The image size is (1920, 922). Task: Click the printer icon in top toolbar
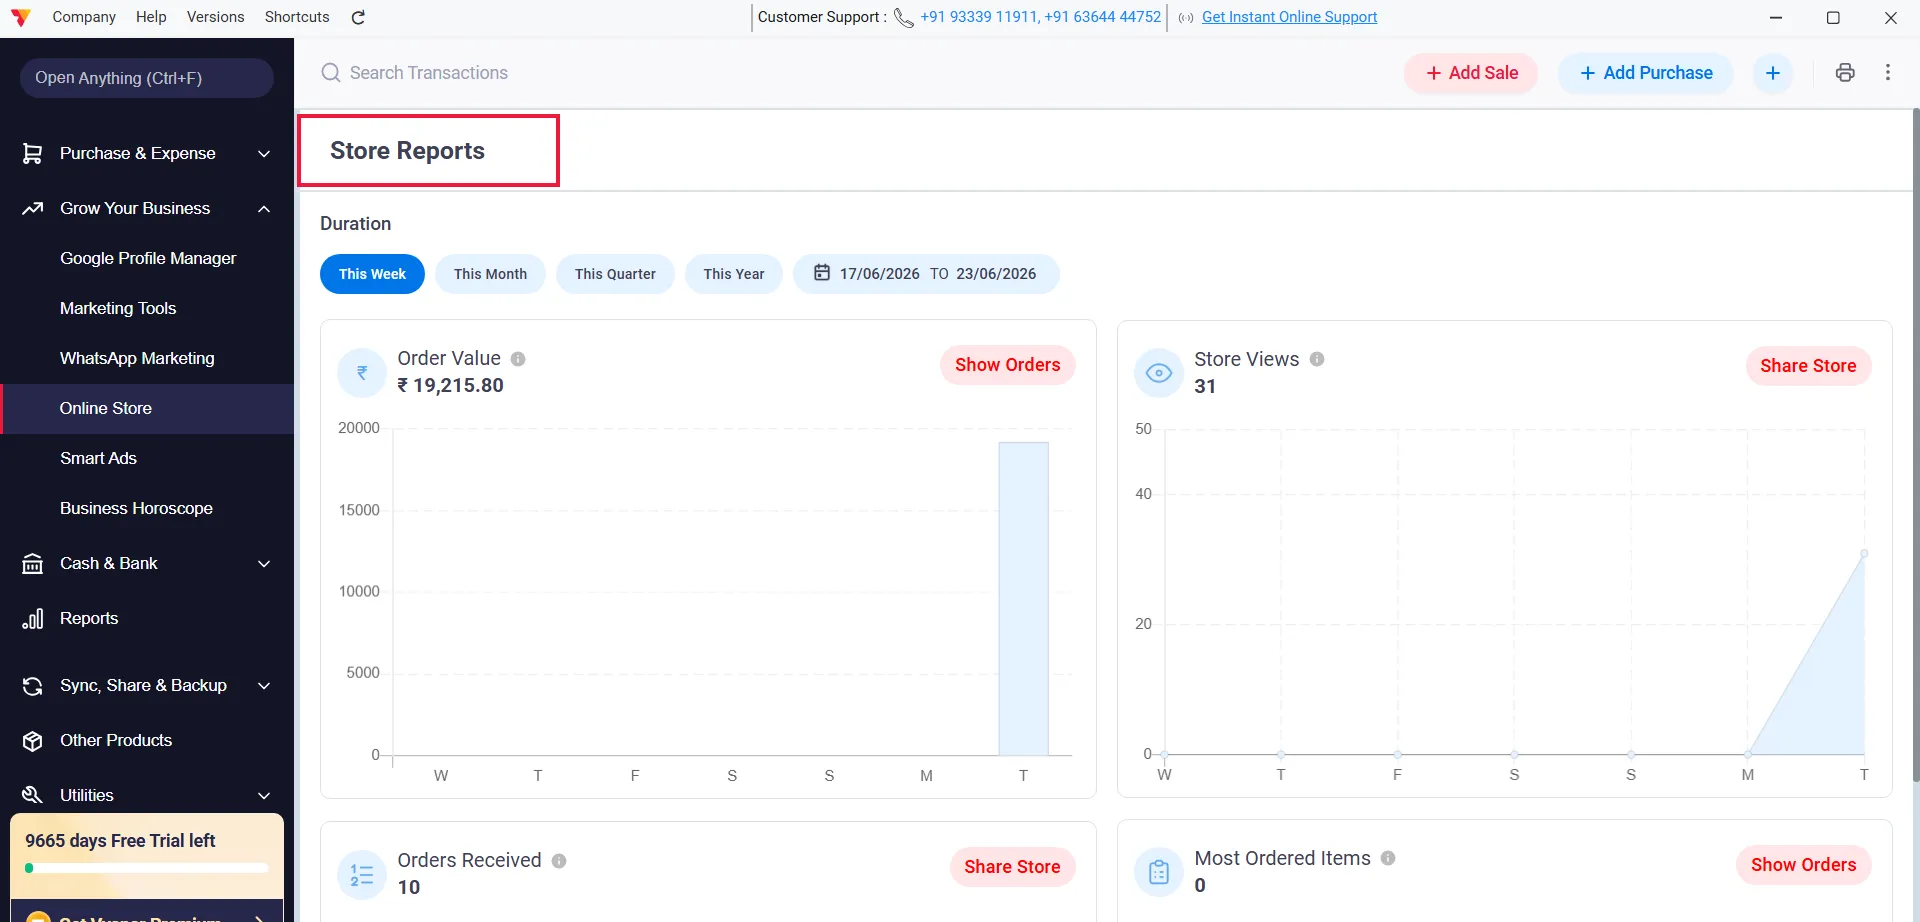[1845, 72]
